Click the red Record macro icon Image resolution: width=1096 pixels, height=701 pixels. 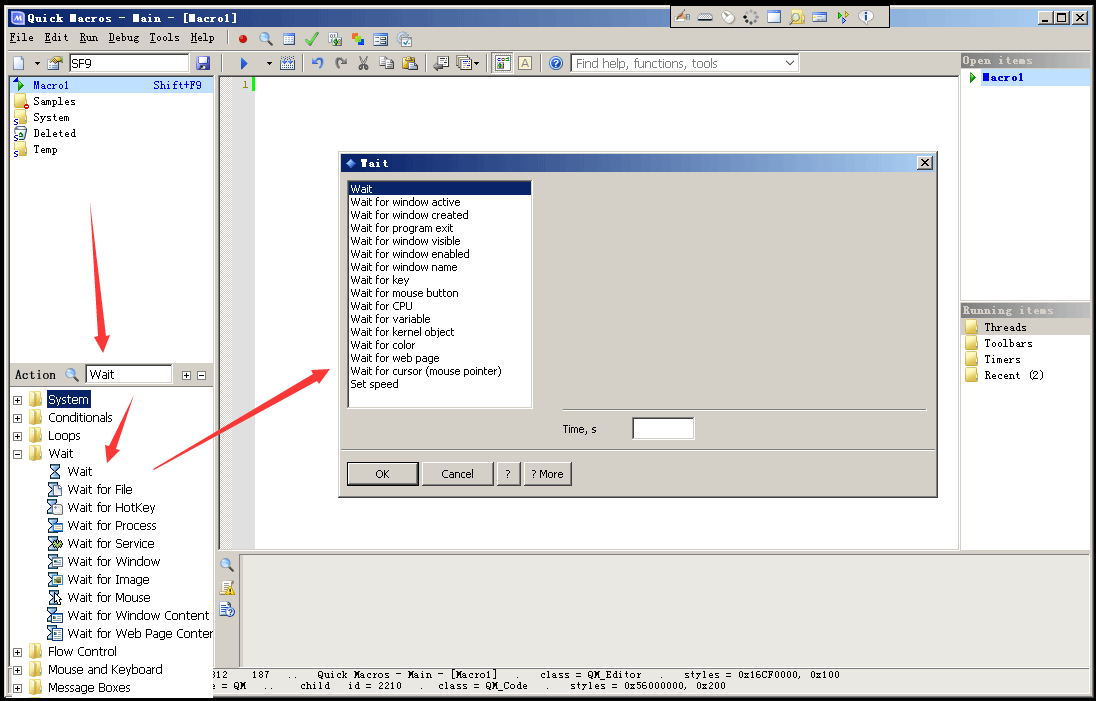click(x=243, y=39)
